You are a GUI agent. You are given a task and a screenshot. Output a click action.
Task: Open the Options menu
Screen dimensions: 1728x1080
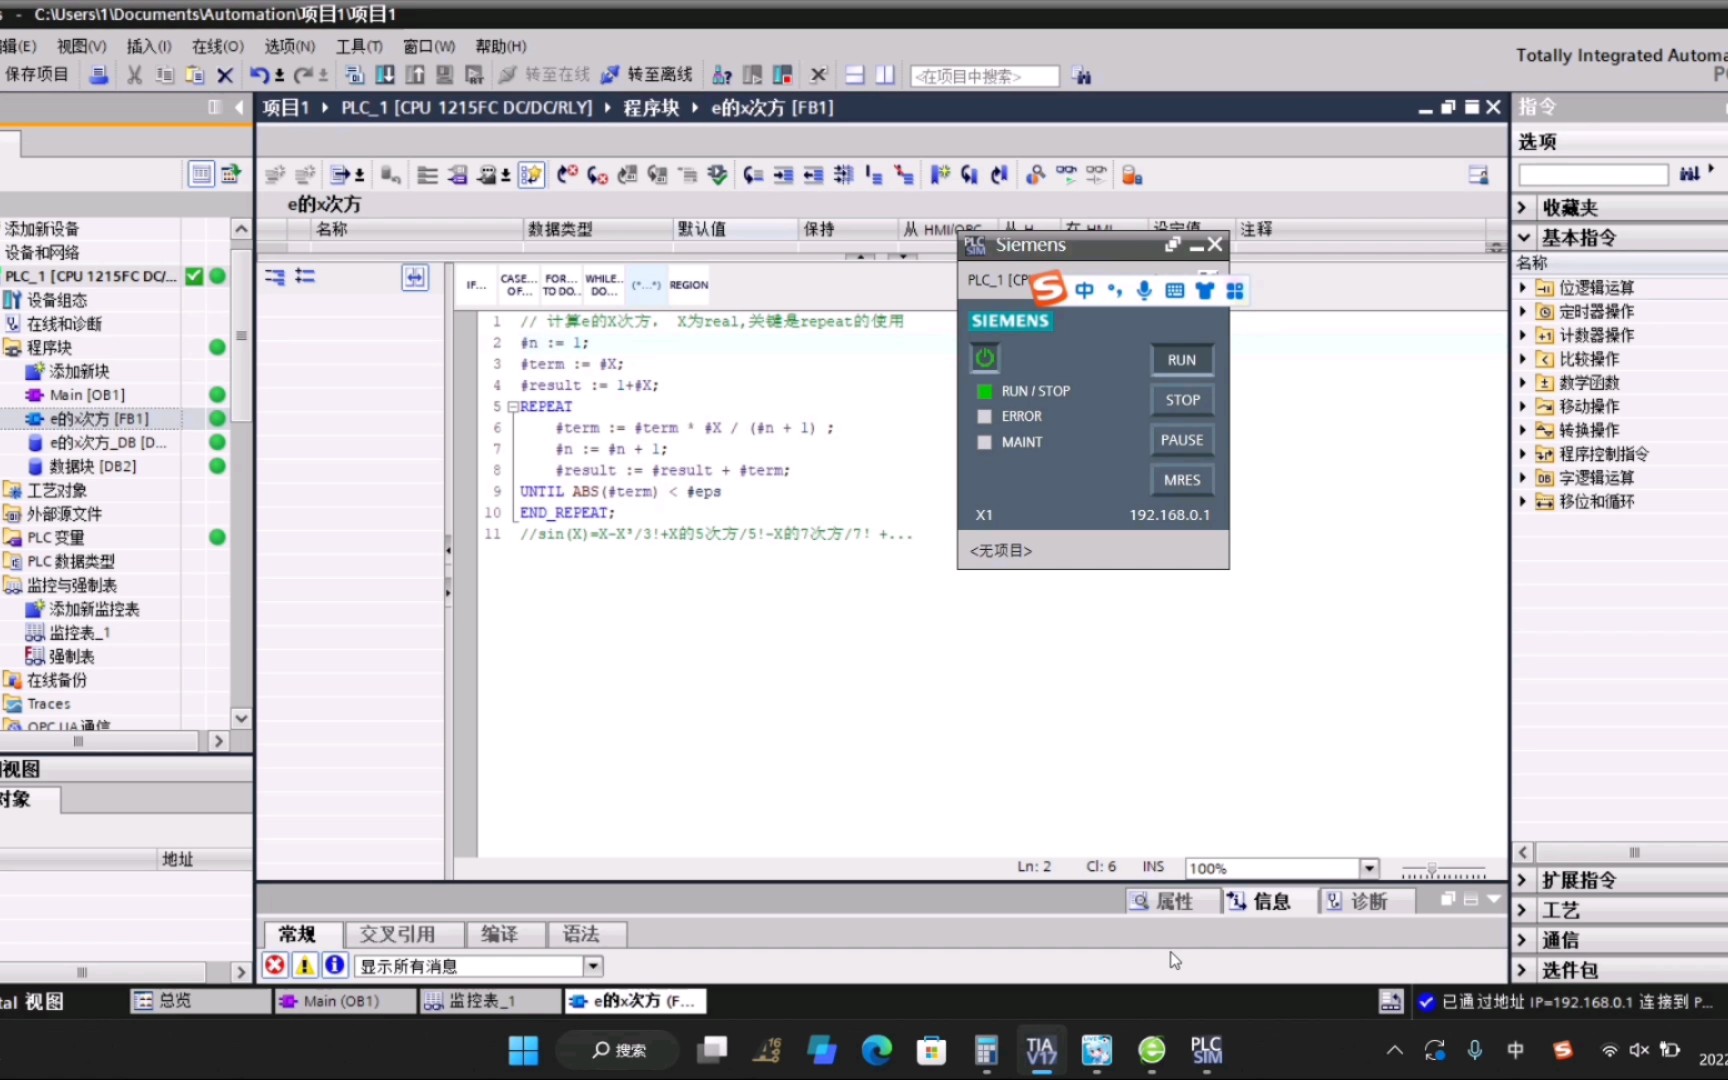click(289, 46)
